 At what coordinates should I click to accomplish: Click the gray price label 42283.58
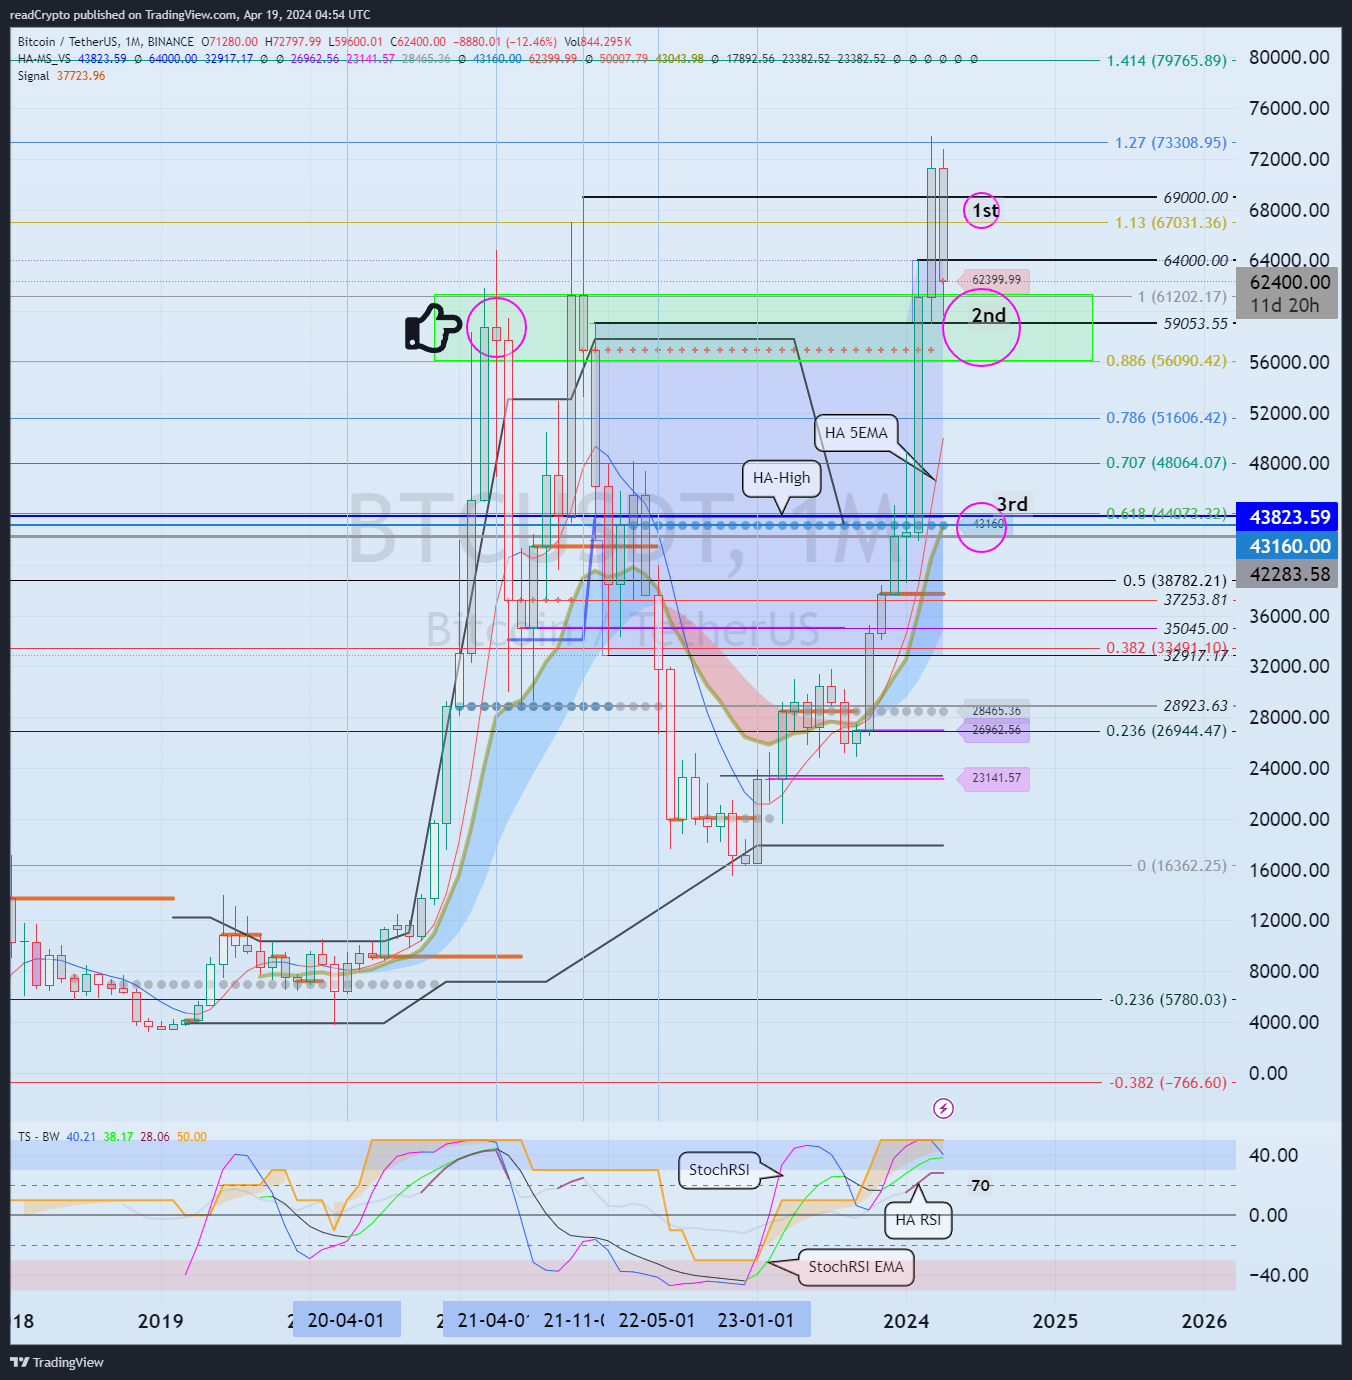pos(1289,574)
